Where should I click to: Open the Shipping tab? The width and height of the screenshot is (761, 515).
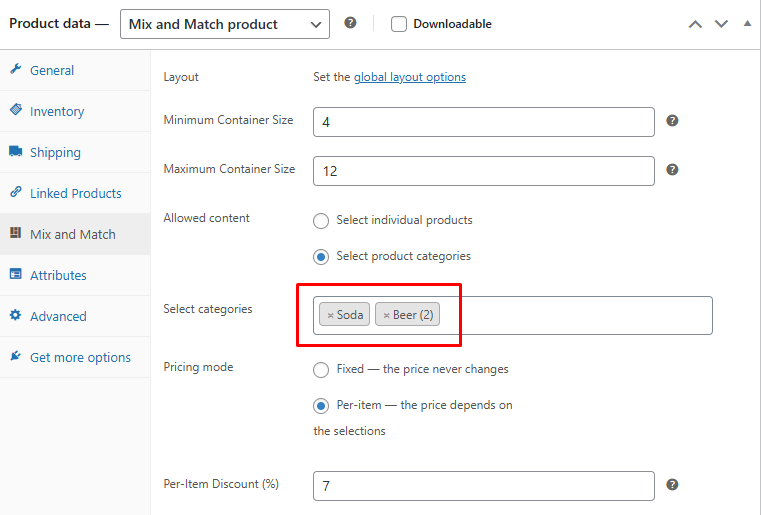tap(75, 152)
